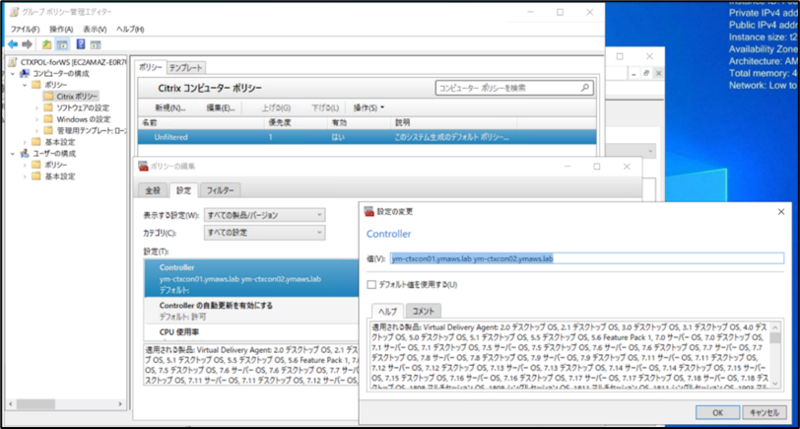The width and height of the screenshot is (800, 429).
Task: Click the Citrix ポリシー folder icon
Action: [x=48, y=96]
